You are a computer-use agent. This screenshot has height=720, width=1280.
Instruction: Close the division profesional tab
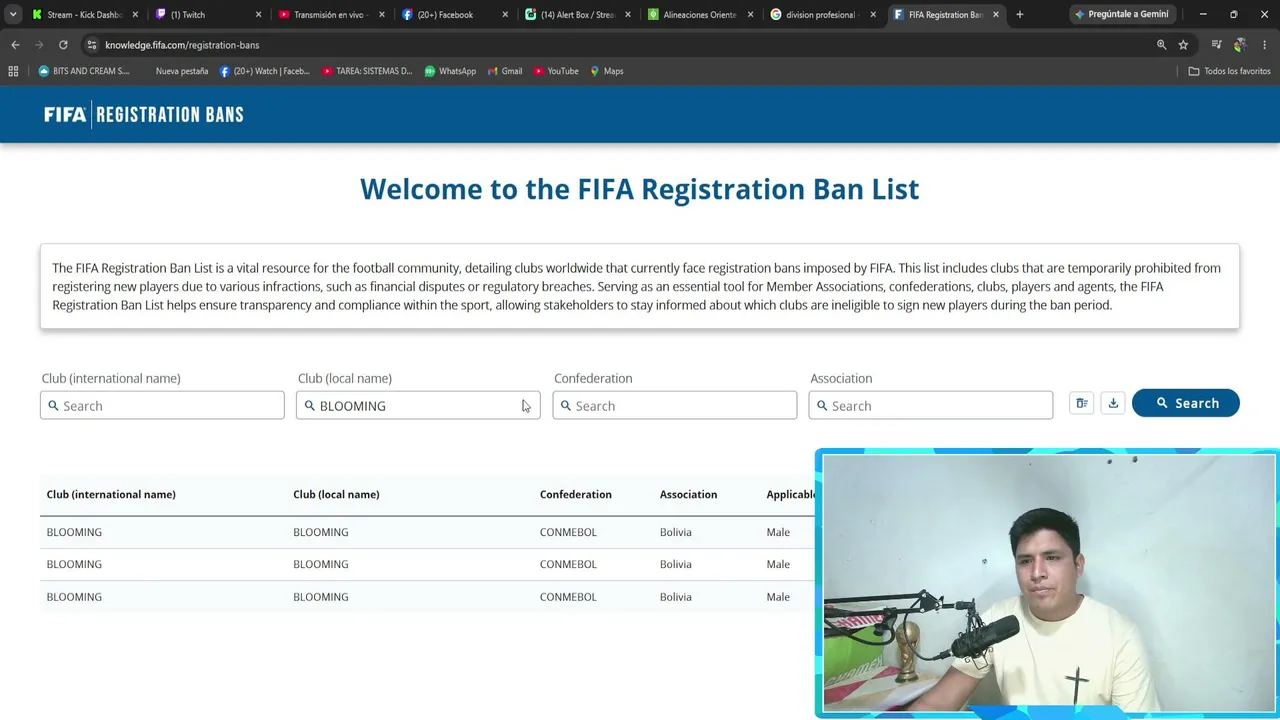[873, 15]
